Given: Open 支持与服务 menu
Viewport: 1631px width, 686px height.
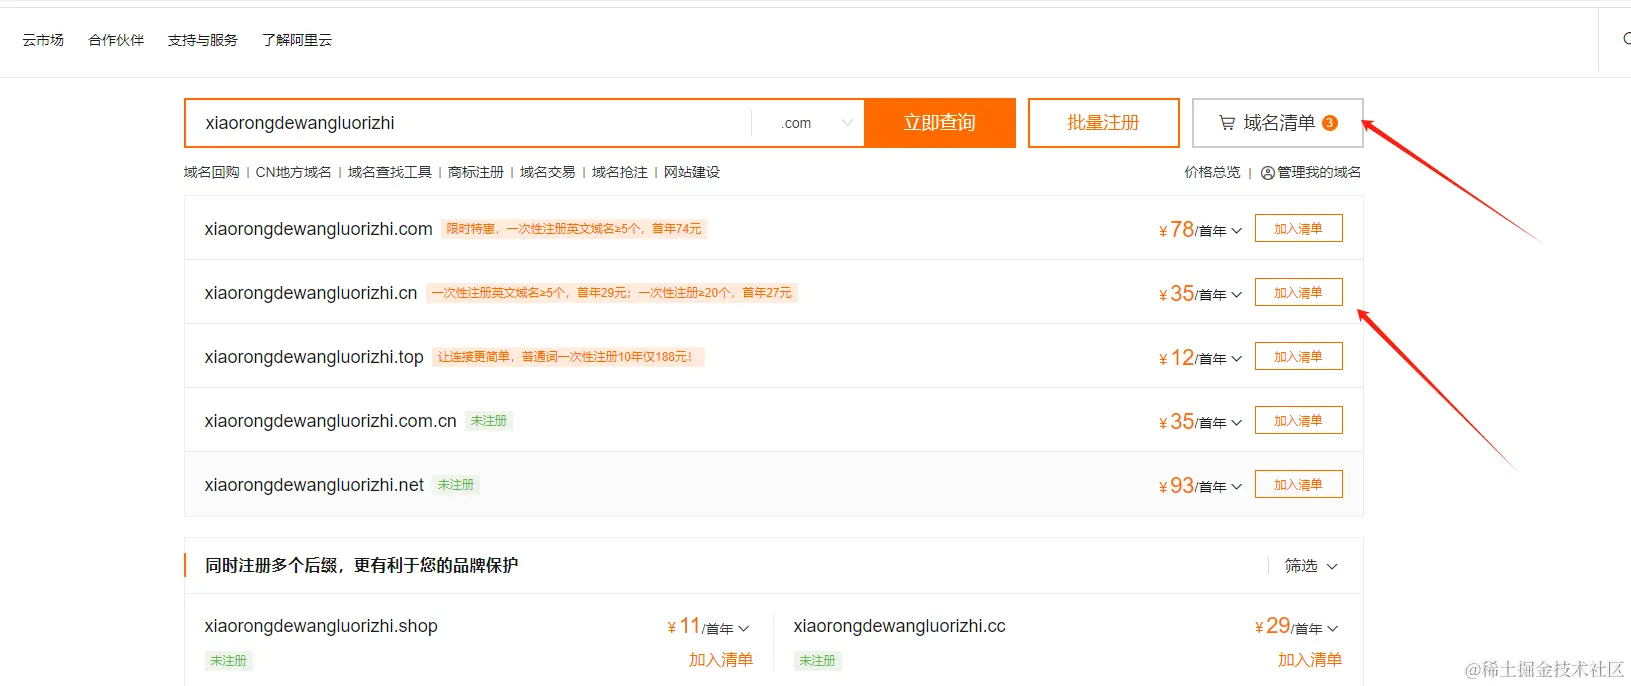Looking at the screenshot, I should tap(203, 40).
